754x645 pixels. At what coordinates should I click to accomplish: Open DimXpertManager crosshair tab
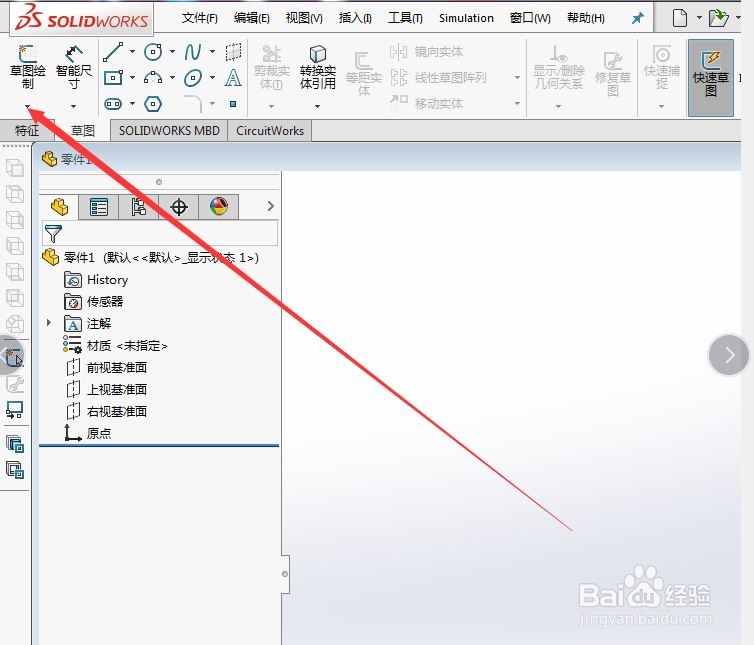[179, 207]
